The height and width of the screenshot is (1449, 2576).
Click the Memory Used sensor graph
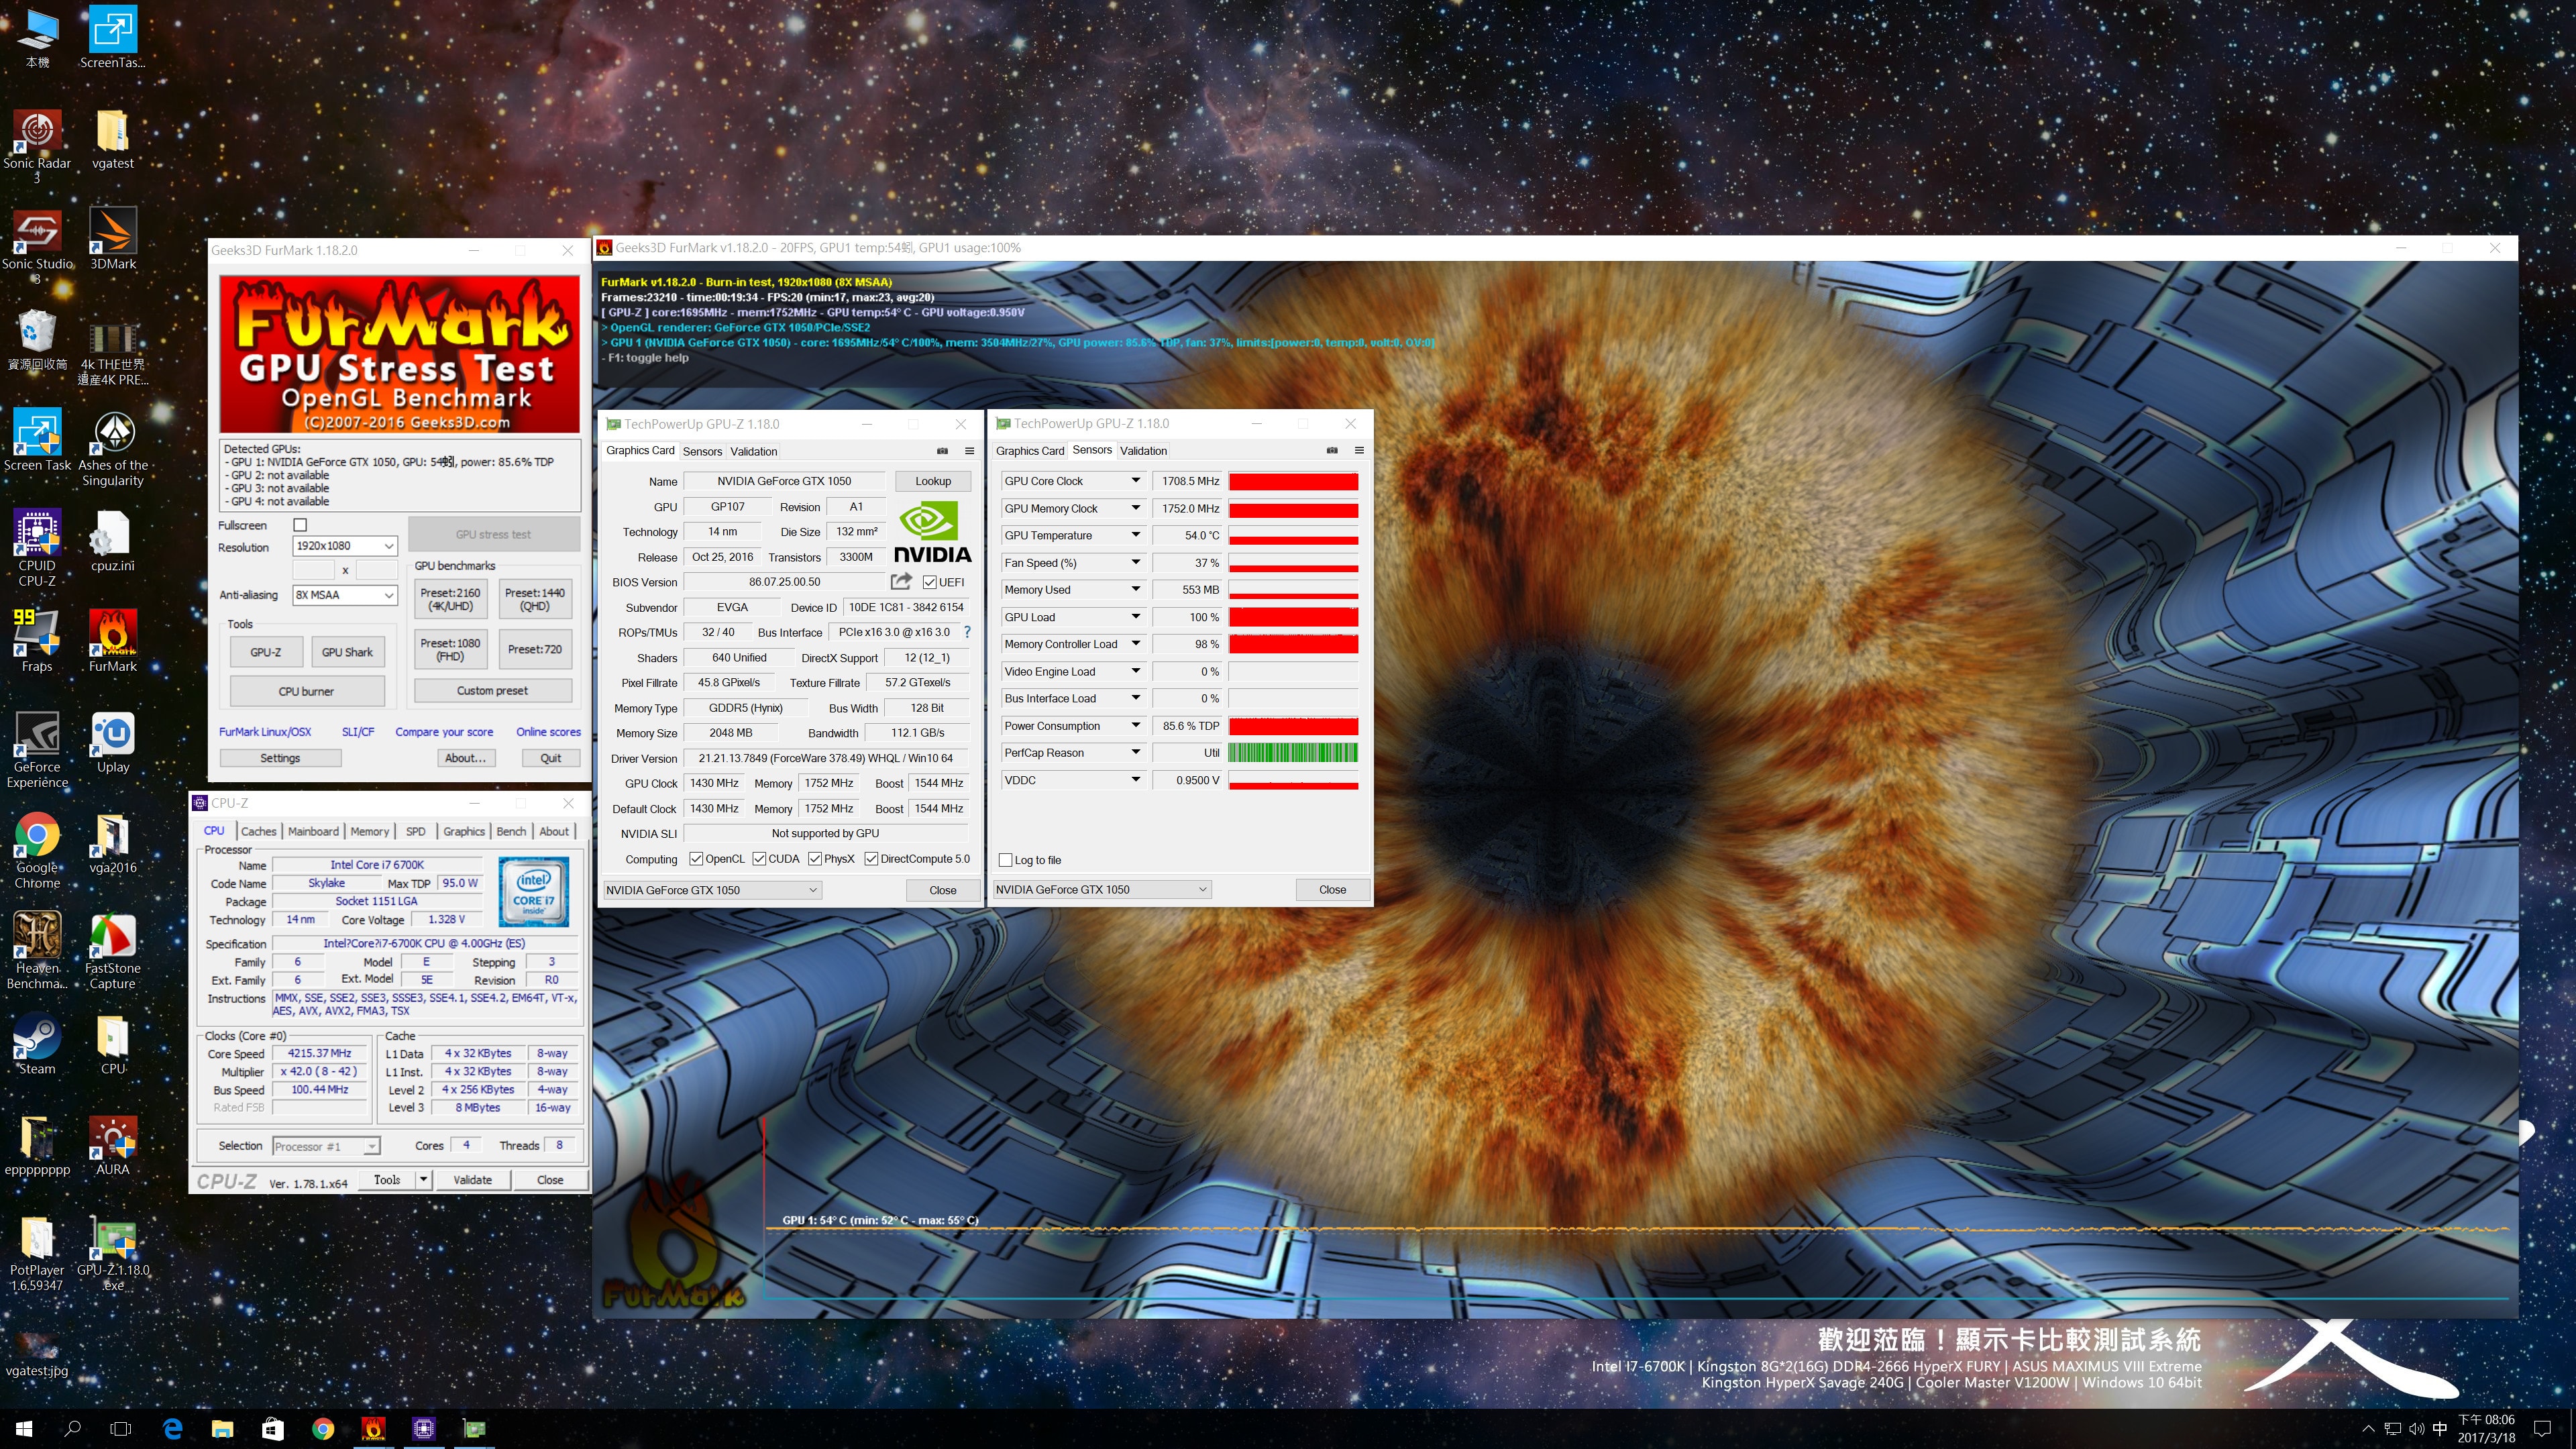point(1293,590)
